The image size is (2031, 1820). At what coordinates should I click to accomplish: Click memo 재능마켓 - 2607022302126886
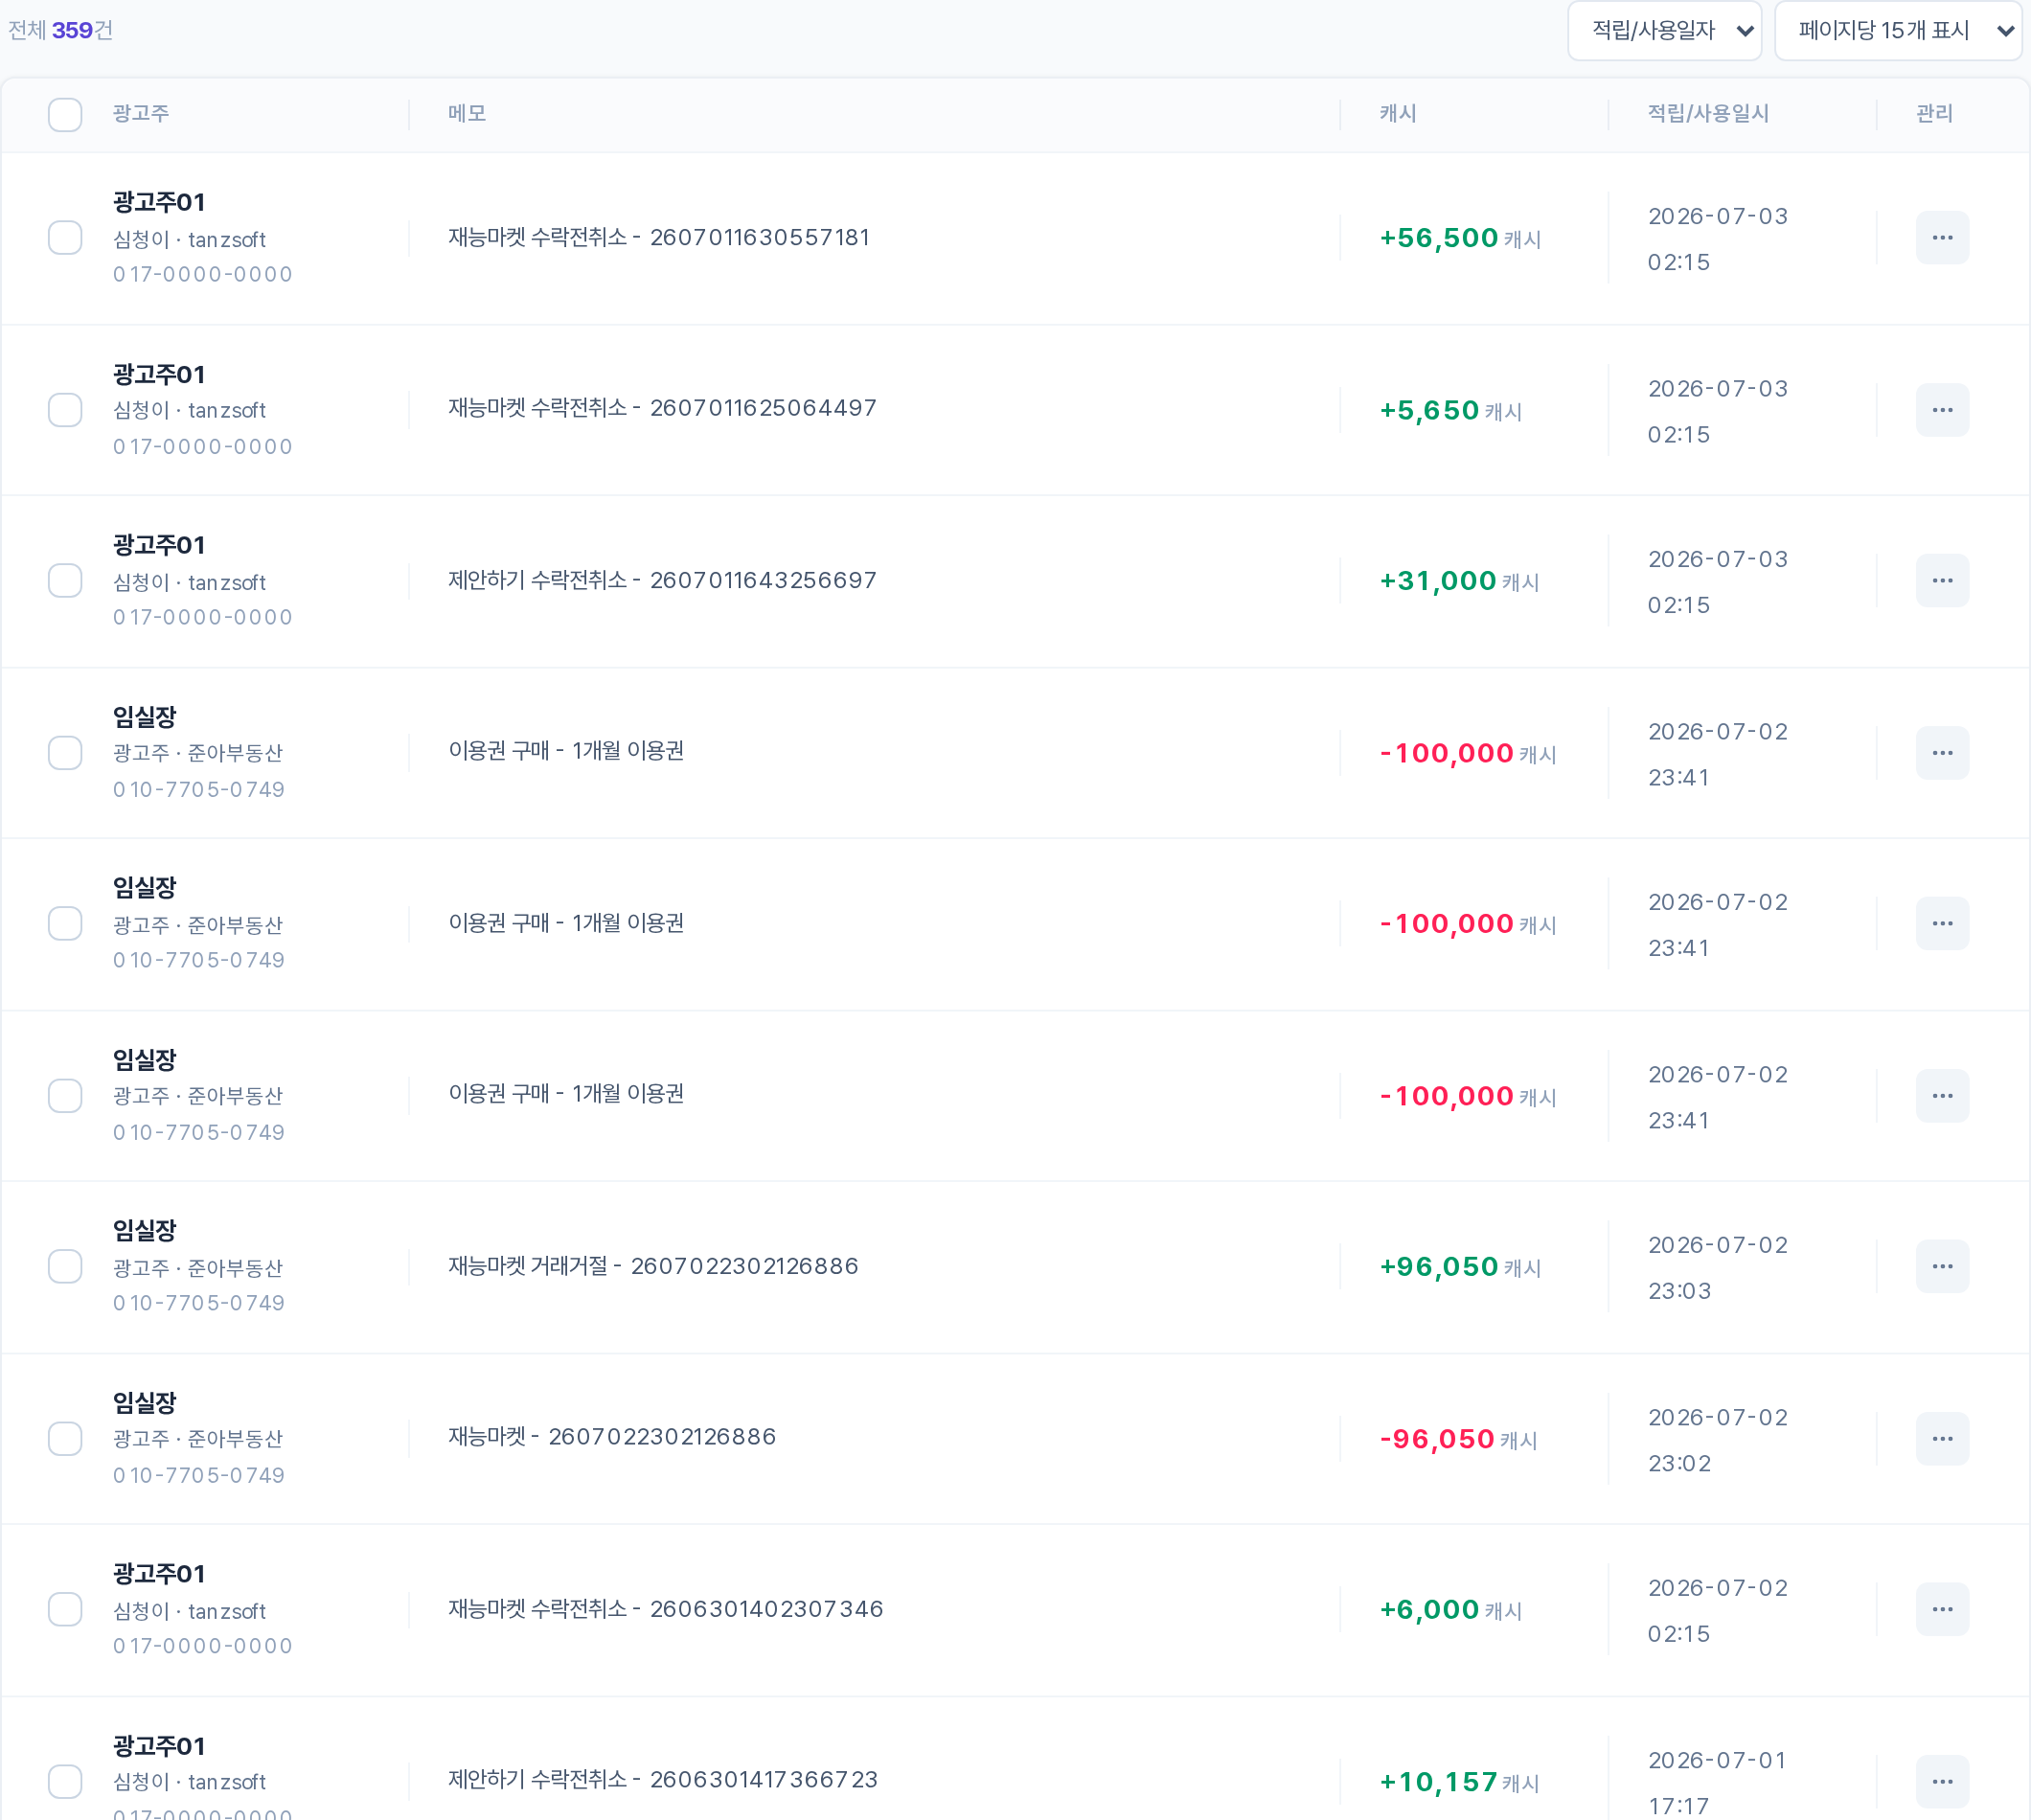[x=612, y=1438]
